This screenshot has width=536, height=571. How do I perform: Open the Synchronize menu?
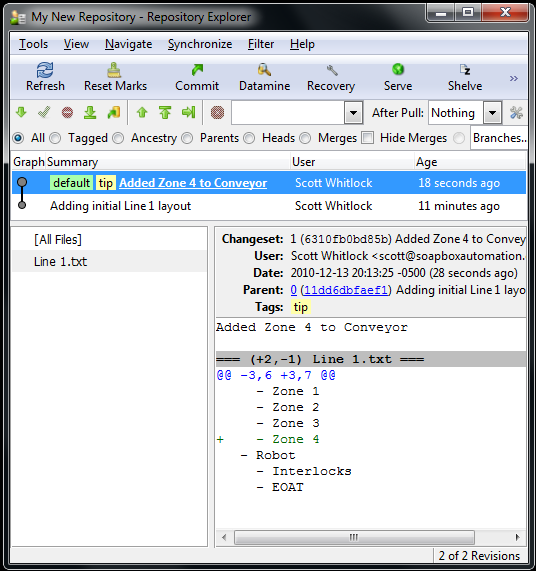[x=200, y=44]
